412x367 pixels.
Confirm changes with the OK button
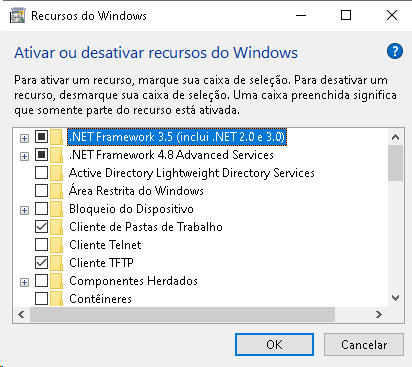coord(274,344)
